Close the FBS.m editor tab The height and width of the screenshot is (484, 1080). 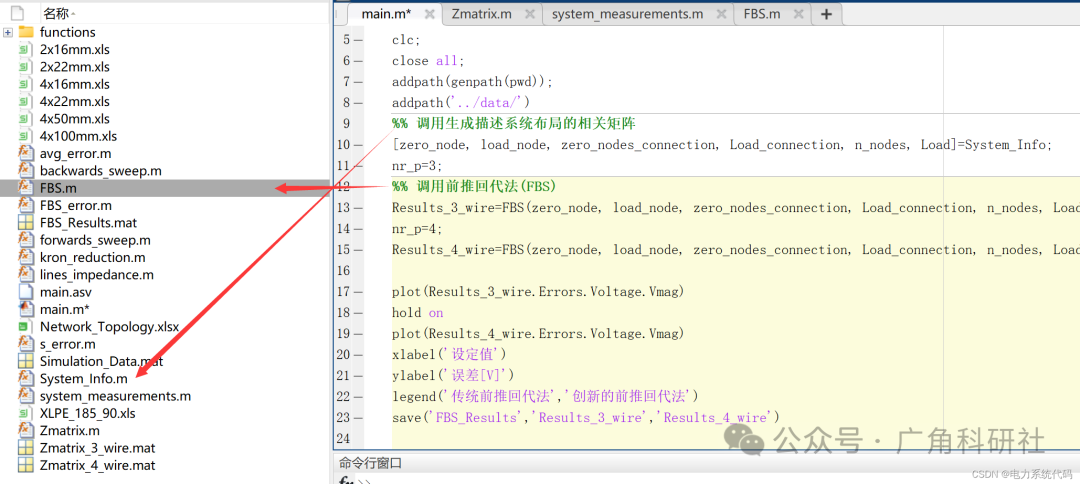[x=798, y=14]
